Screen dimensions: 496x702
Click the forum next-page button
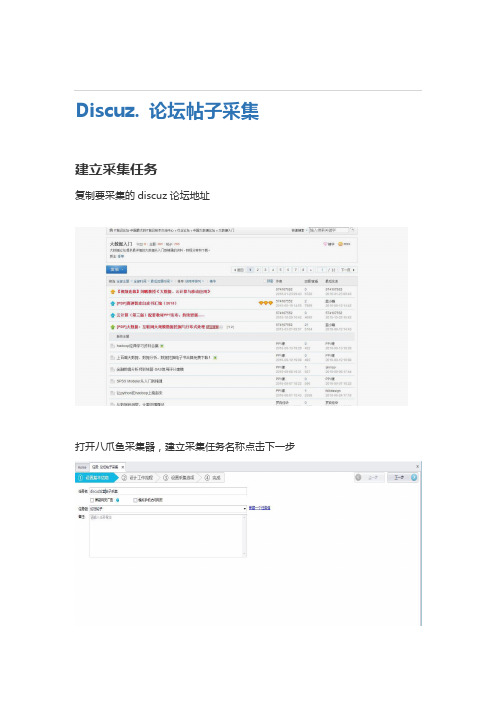347,270
